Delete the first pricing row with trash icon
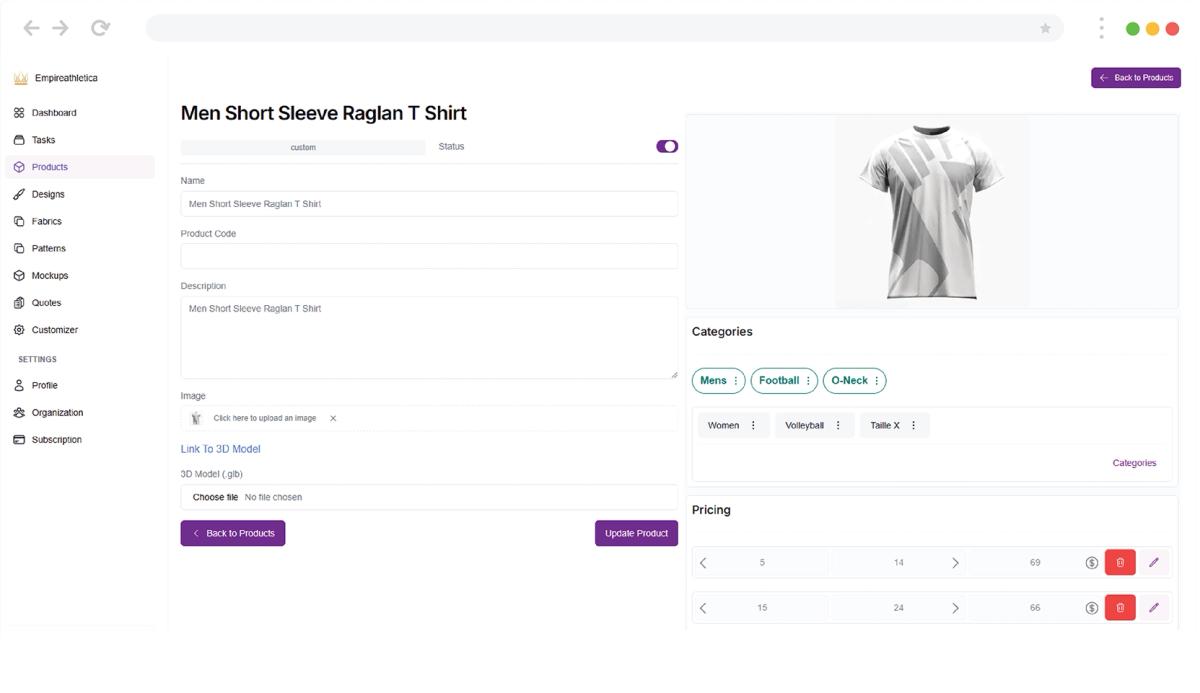Viewport: 1200px width, 693px height. (1119, 562)
